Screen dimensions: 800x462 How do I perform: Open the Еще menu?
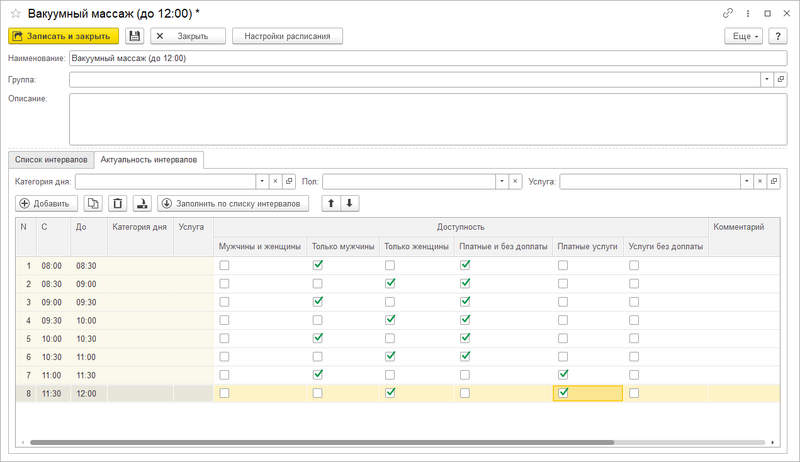point(743,36)
